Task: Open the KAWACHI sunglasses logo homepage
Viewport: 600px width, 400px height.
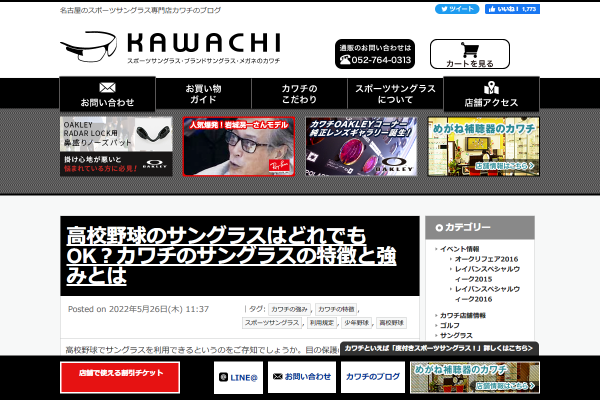Action: [x=170, y=47]
